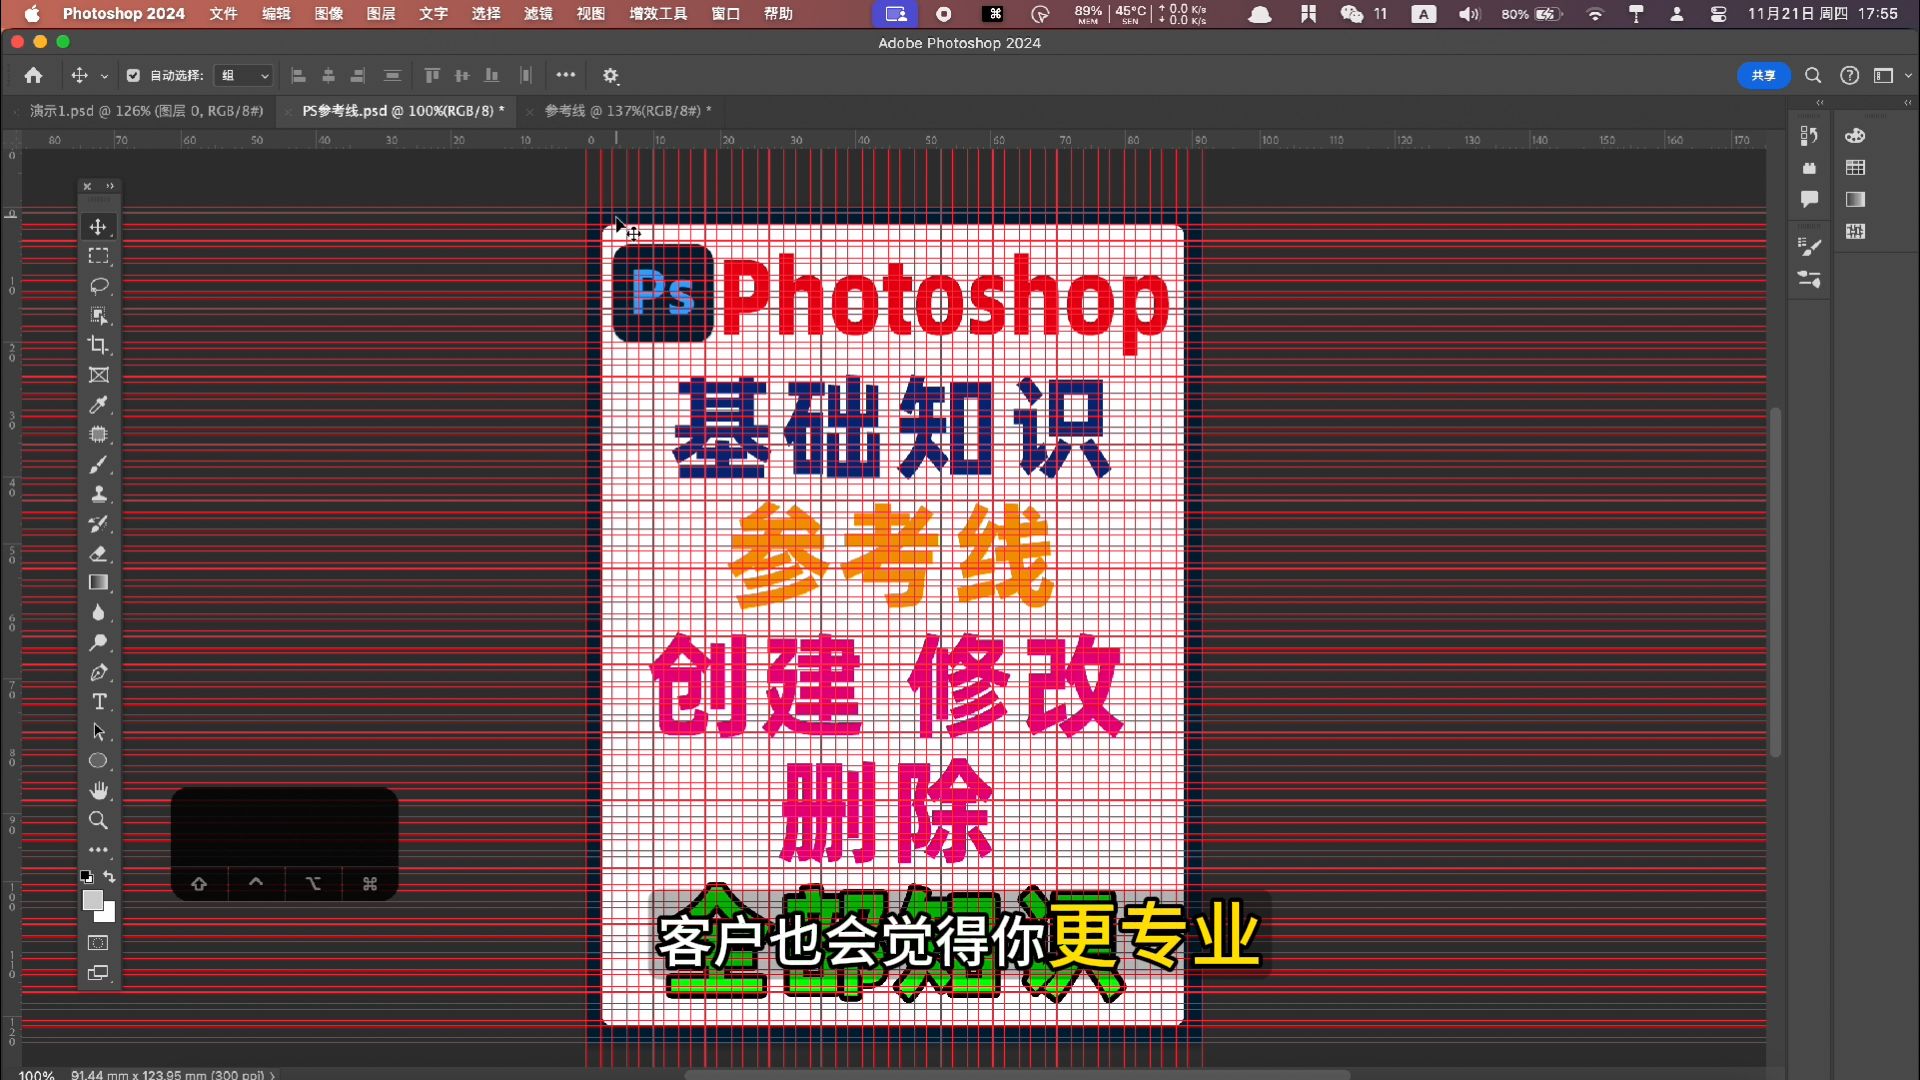Select the Eyedropper tool
Viewport: 1920px width, 1080px height.
98,405
